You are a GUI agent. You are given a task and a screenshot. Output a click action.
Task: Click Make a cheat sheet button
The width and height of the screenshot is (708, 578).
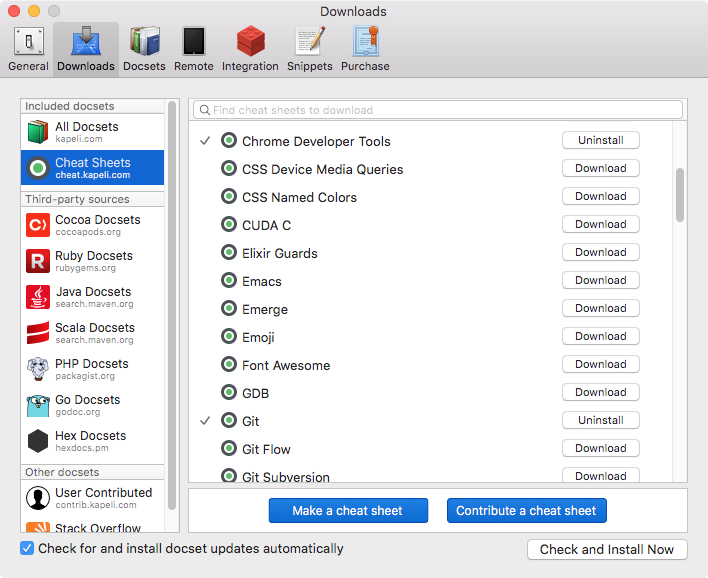(348, 510)
